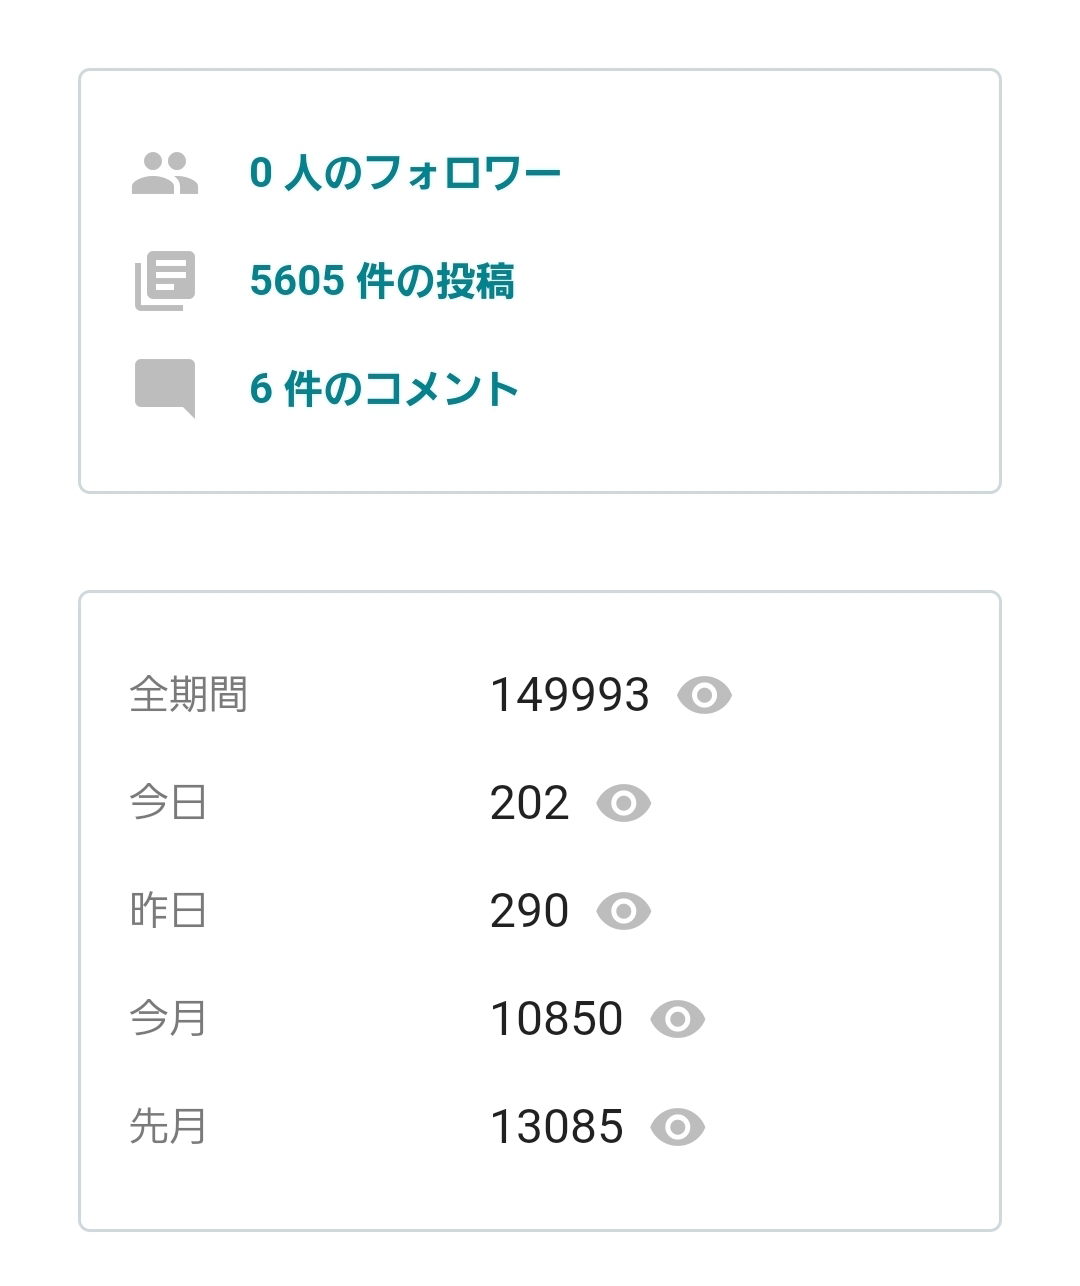1080x1286 pixels.
Task: Click the followers people icon
Action: [x=165, y=173]
